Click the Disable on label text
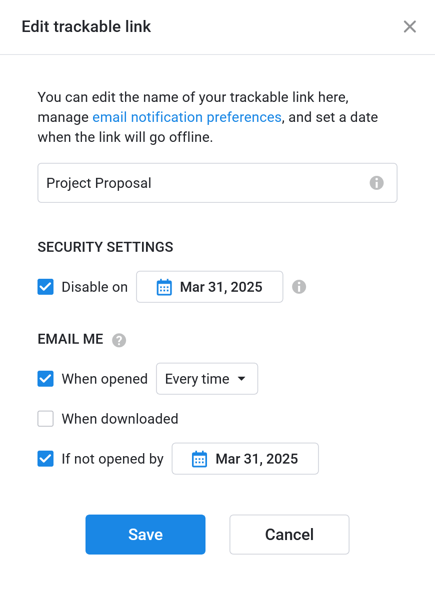The width and height of the screenshot is (435, 592). click(x=95, y=287)
